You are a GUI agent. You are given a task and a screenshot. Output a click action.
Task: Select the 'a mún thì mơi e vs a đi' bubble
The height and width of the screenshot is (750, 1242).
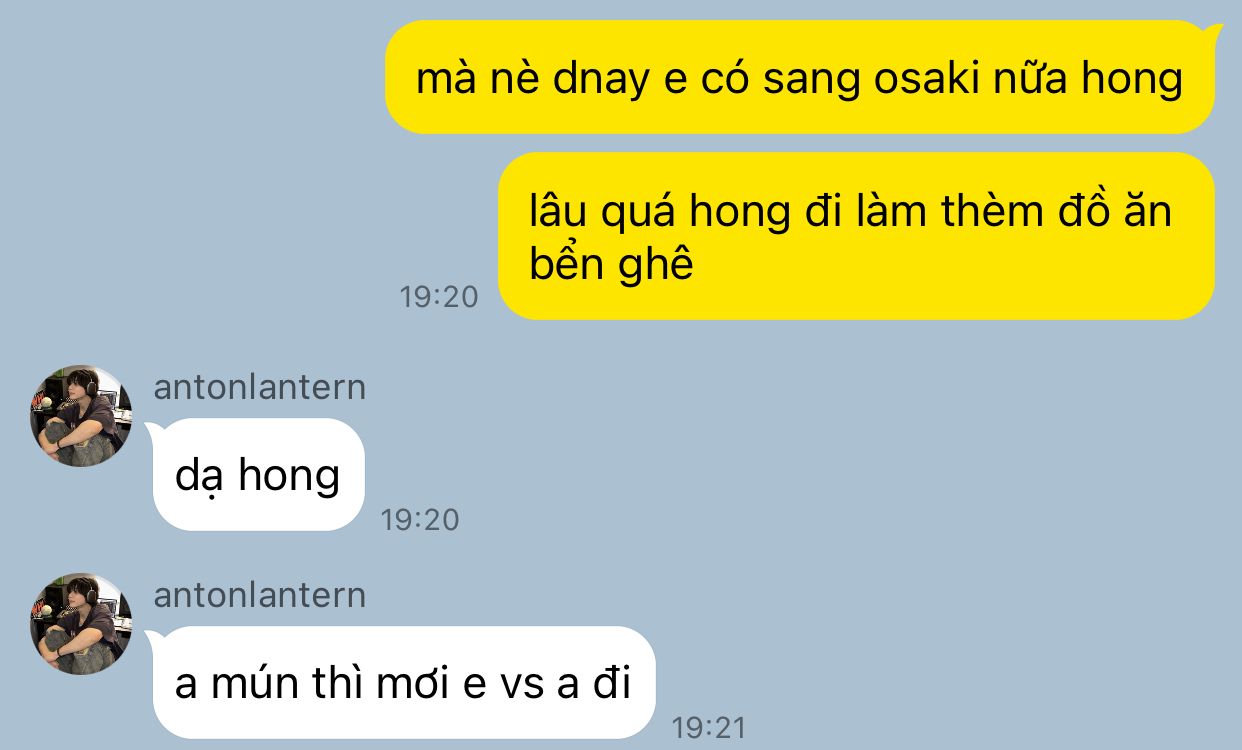404,683
